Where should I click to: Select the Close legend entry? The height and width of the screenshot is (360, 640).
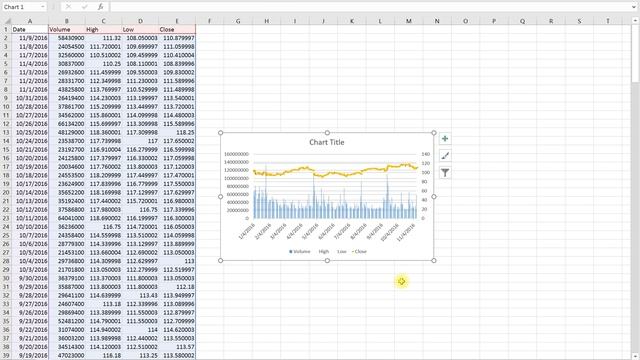click(x=359, y=251)
